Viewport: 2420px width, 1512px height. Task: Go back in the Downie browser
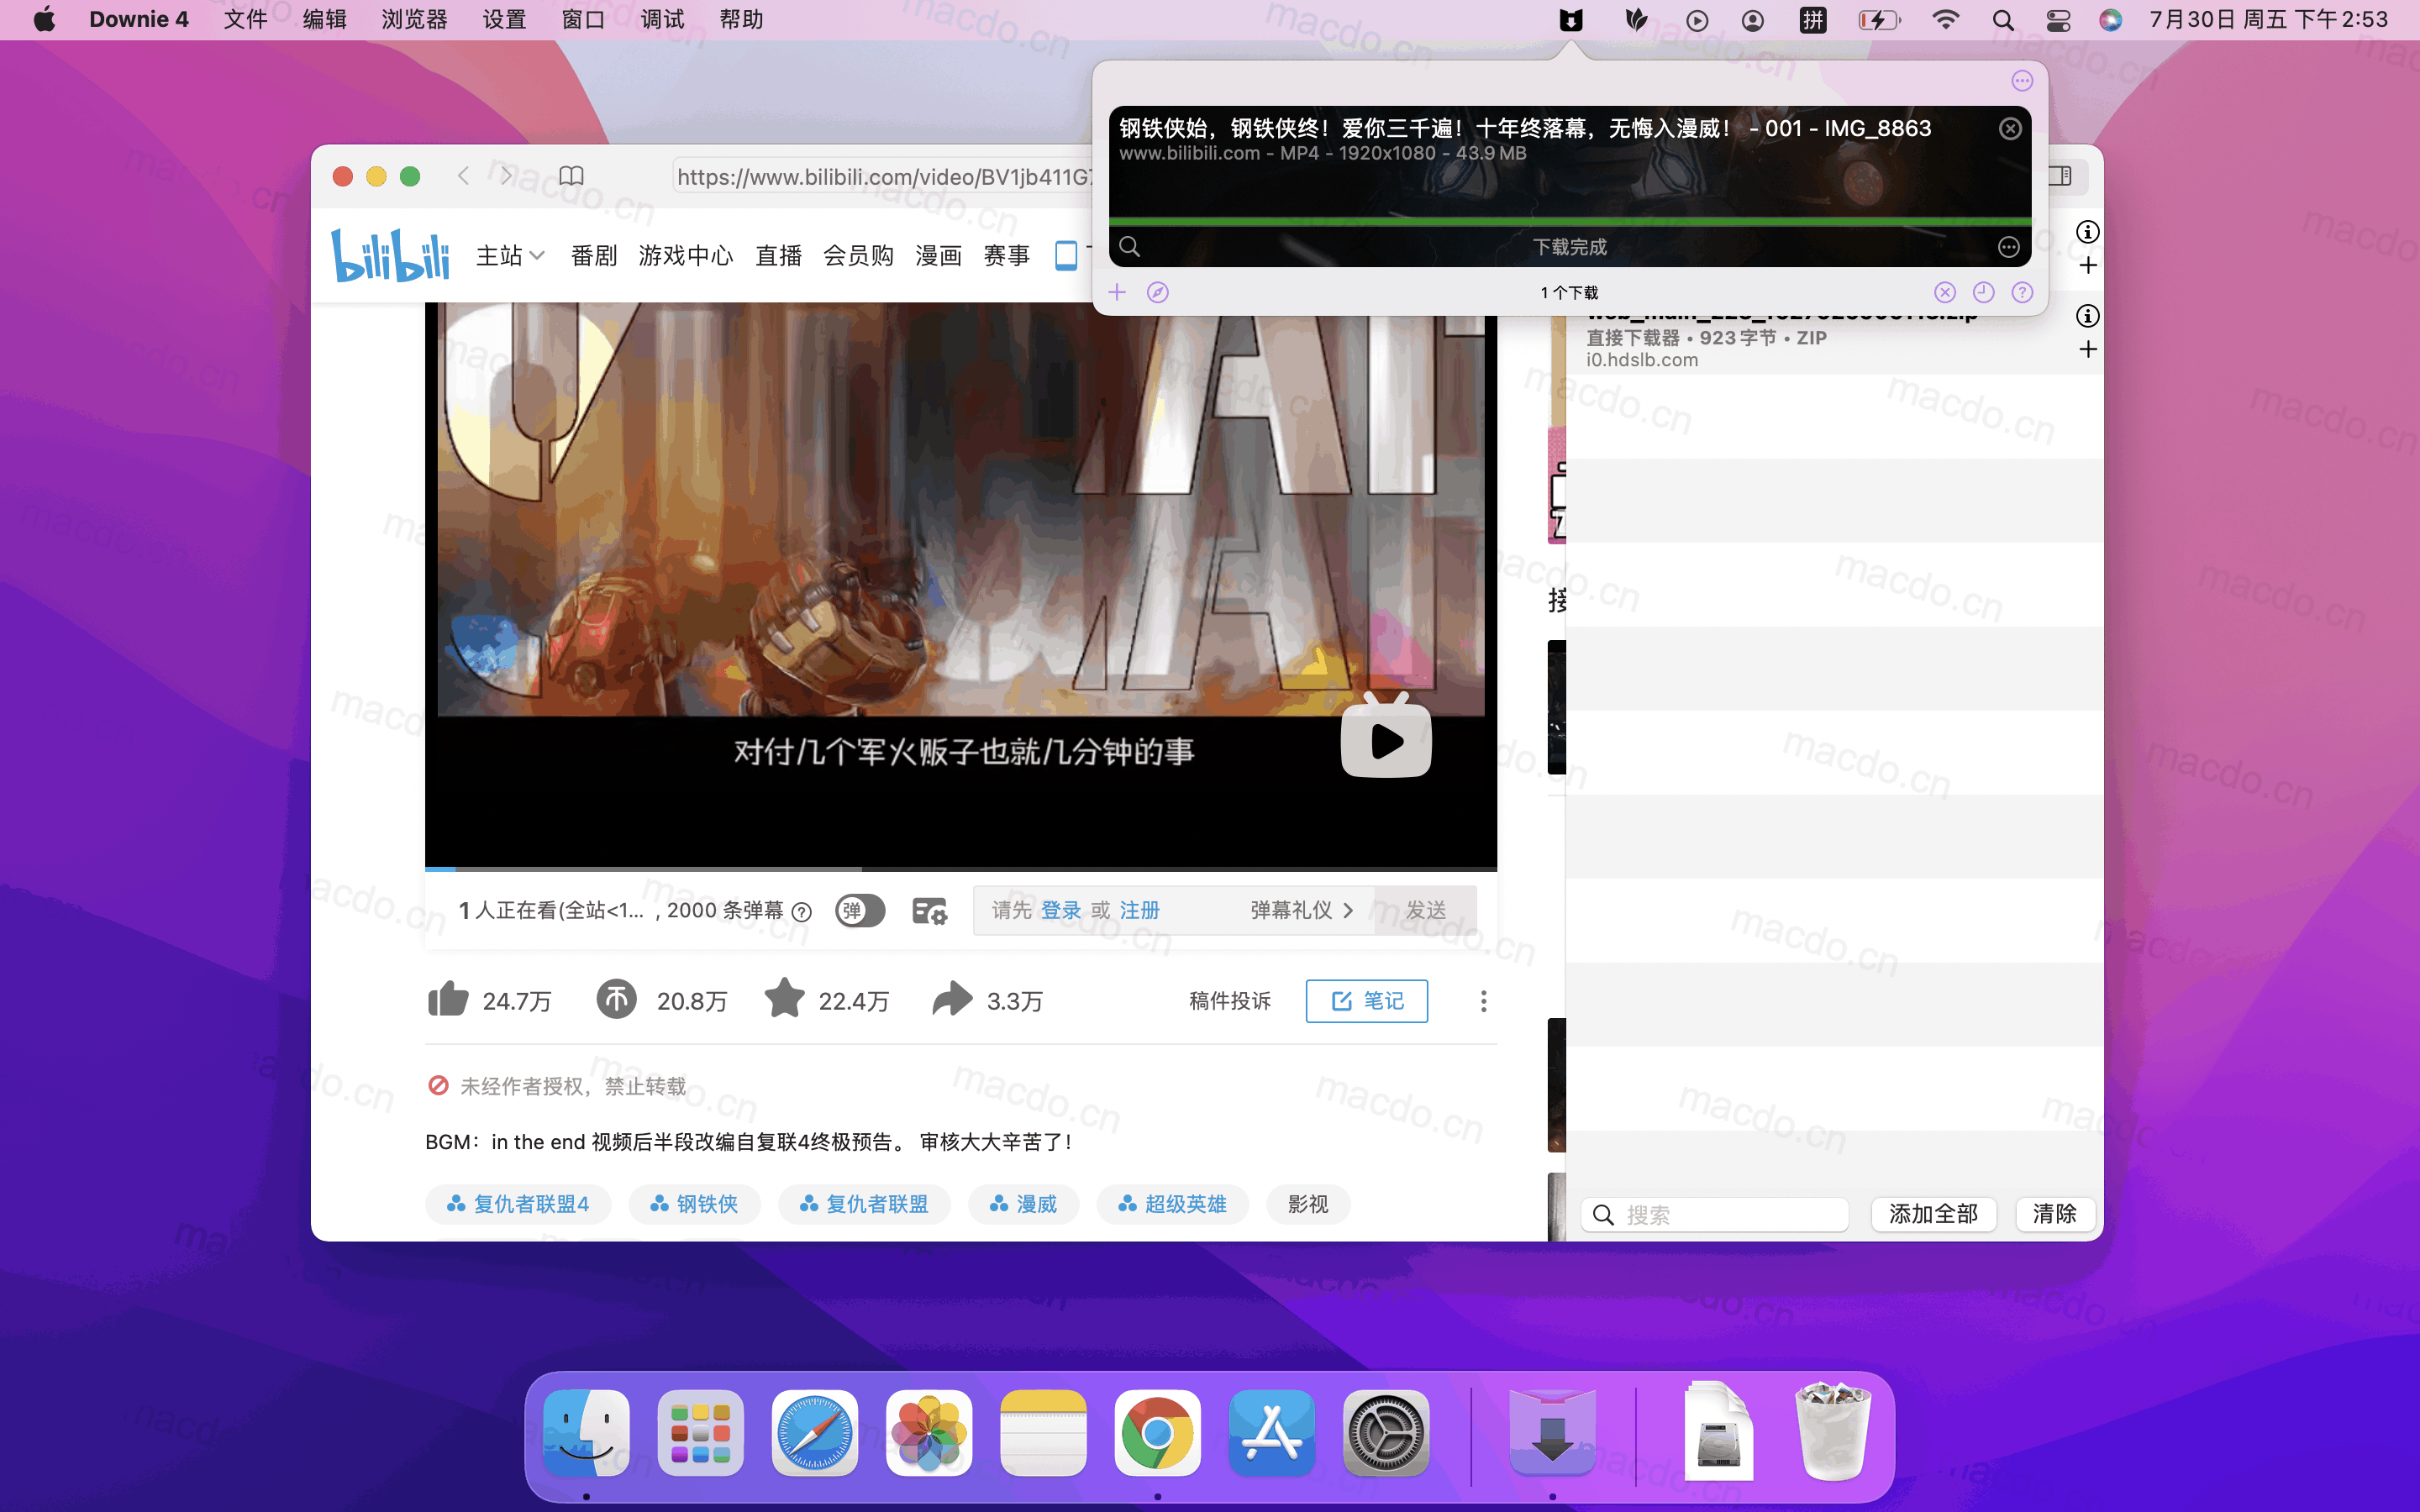463,176
